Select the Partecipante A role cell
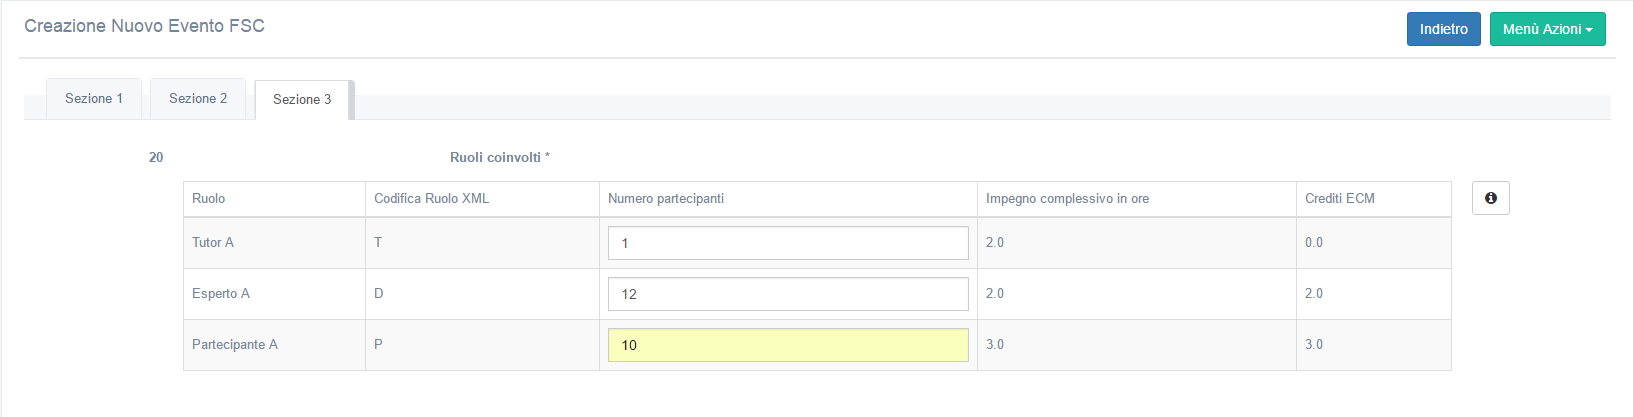This screenshot has width=1633, height=417. 235,345
